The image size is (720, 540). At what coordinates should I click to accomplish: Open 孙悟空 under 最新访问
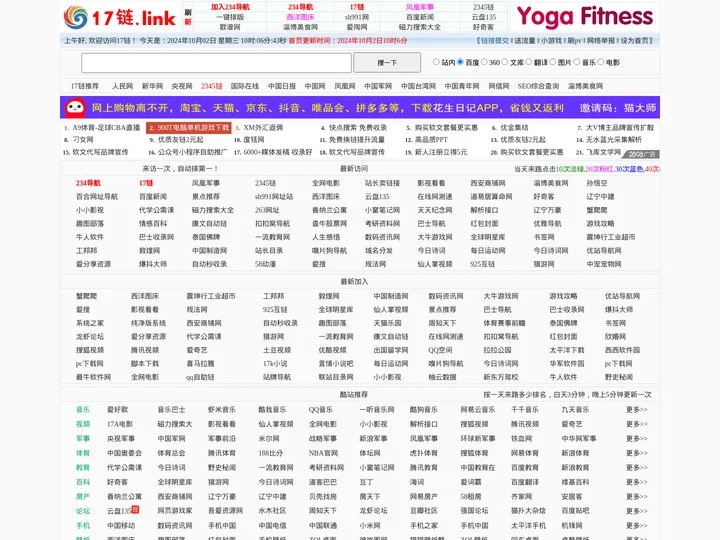point(597,183)
